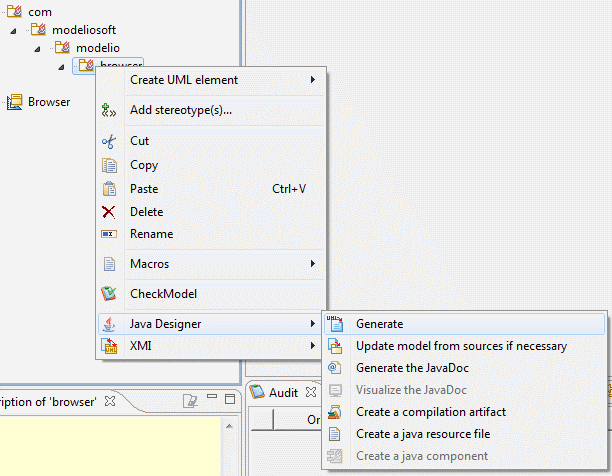Viewport: 612px width, 476px height.
Task: Collapse the browser package tree node
Action: tap(61, 67)
